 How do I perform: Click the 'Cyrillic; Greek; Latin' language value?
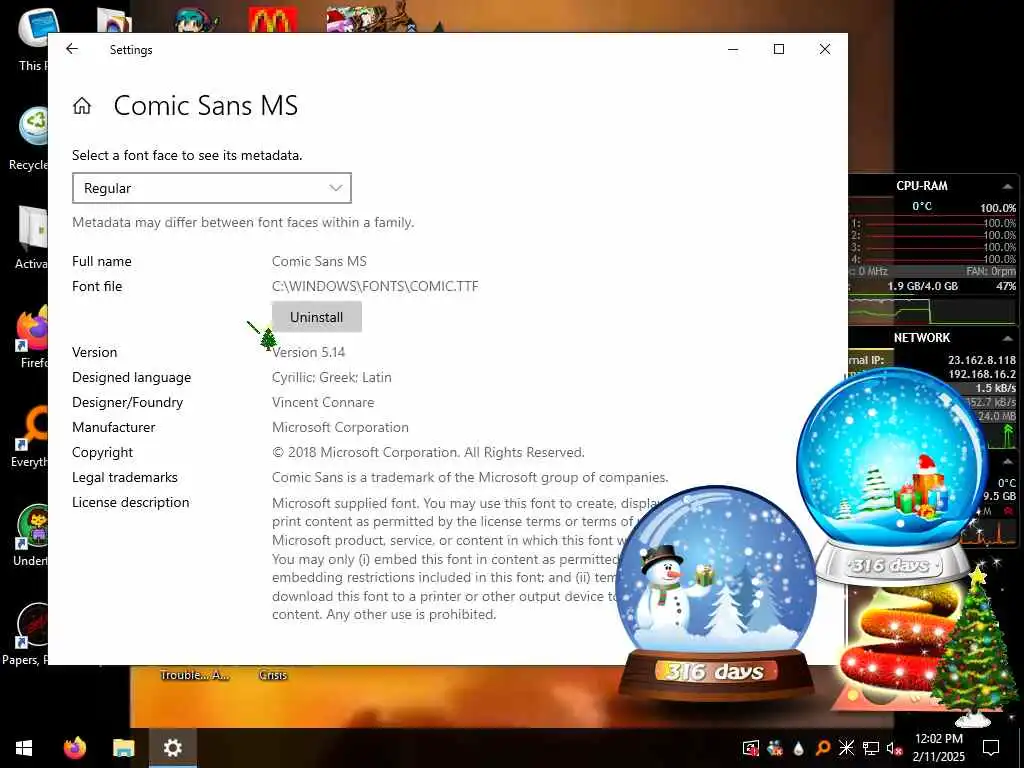click(332, 377)
